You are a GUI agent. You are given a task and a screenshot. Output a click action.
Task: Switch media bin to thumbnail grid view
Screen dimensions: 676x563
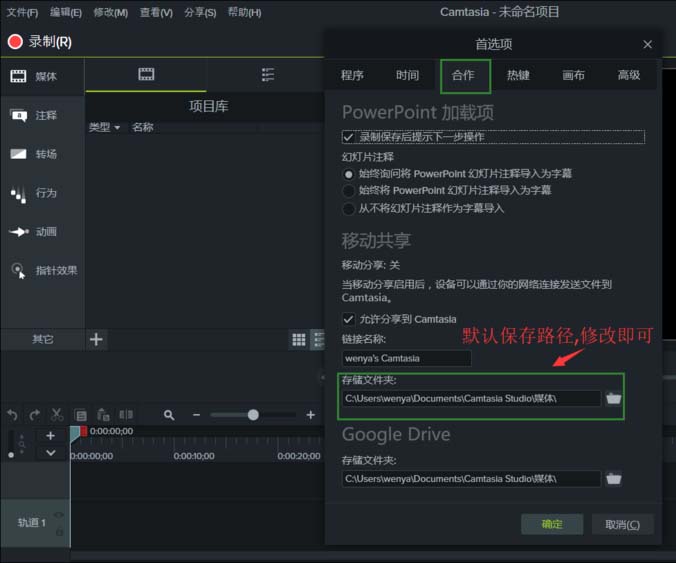point(299,339)
